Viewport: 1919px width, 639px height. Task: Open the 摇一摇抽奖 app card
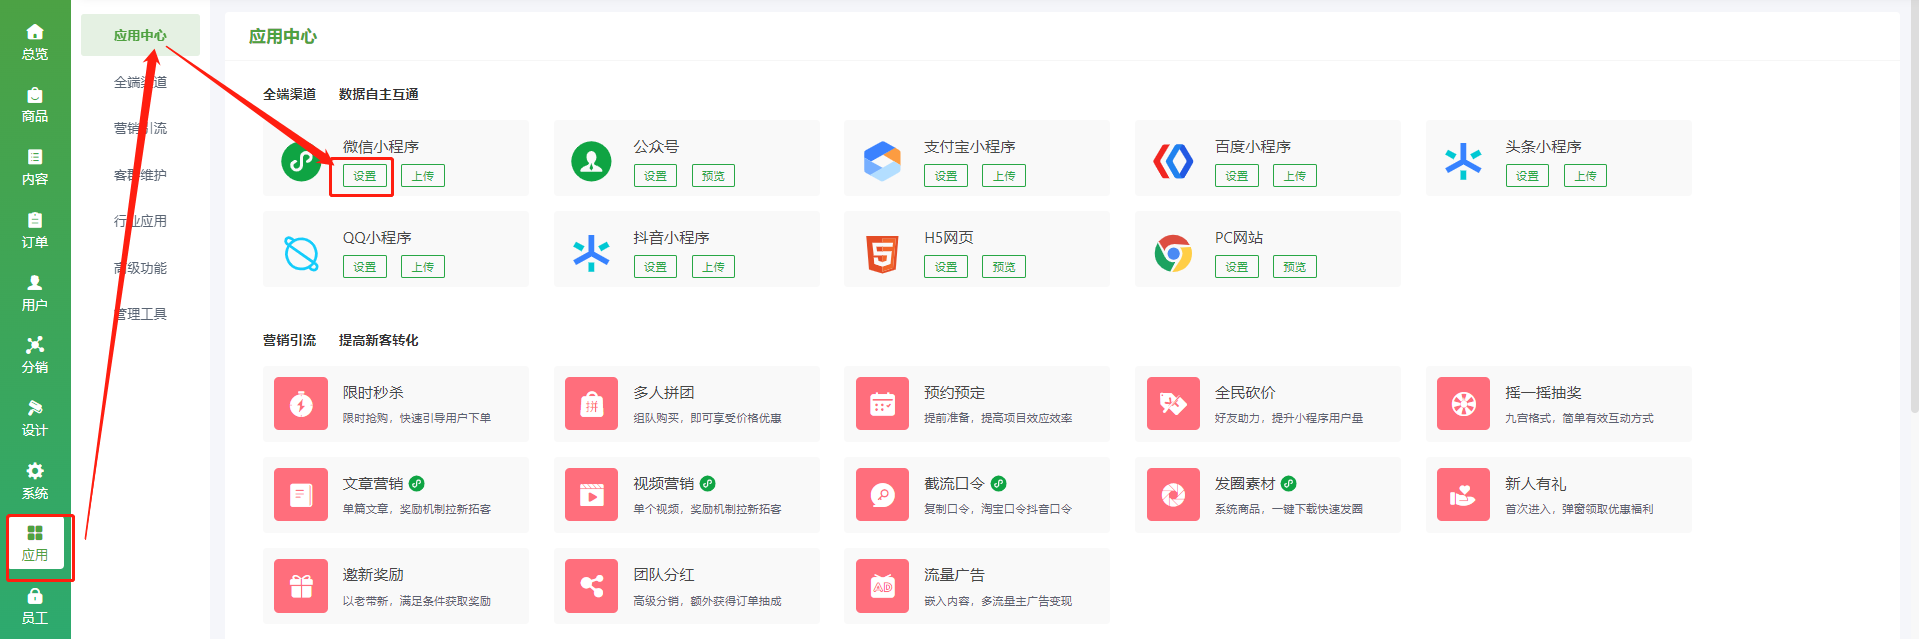[x=1558, y=404]
